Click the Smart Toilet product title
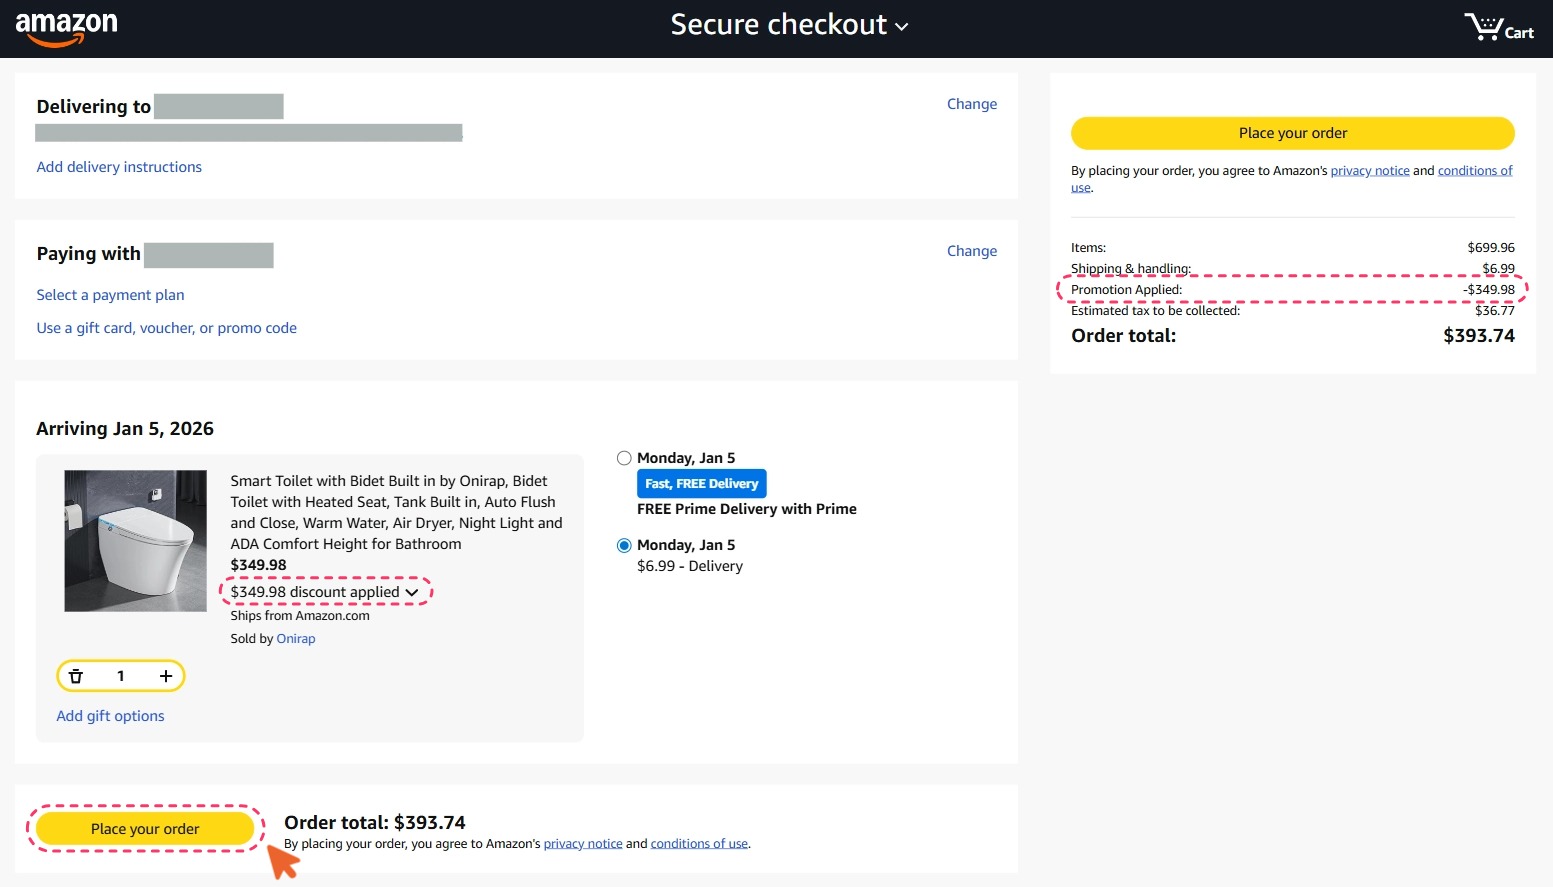The height and width of the screenshot is (887, 1553). (396, 512)
